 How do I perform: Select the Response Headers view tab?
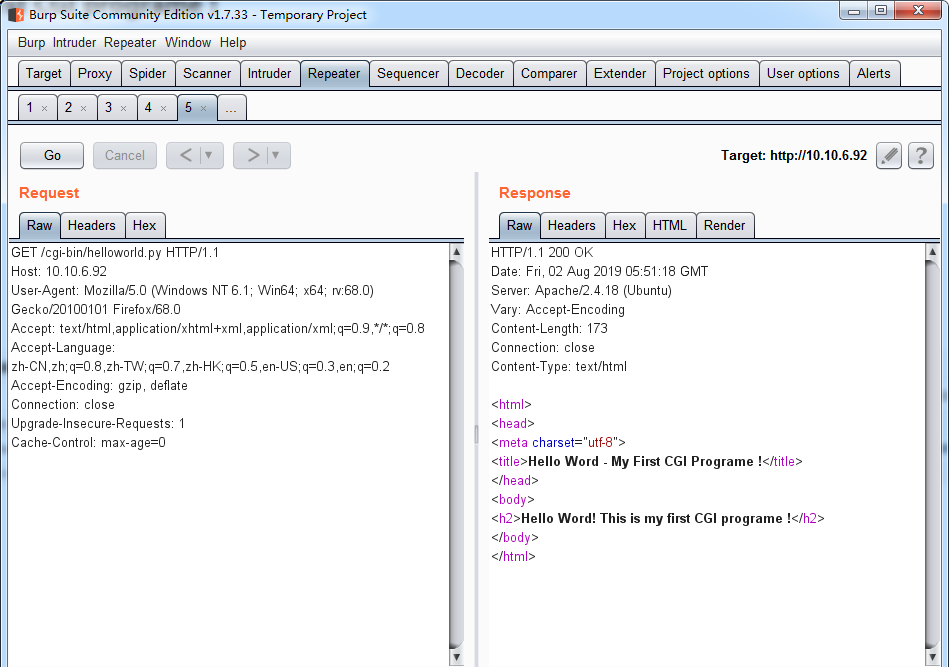(572, 226)
